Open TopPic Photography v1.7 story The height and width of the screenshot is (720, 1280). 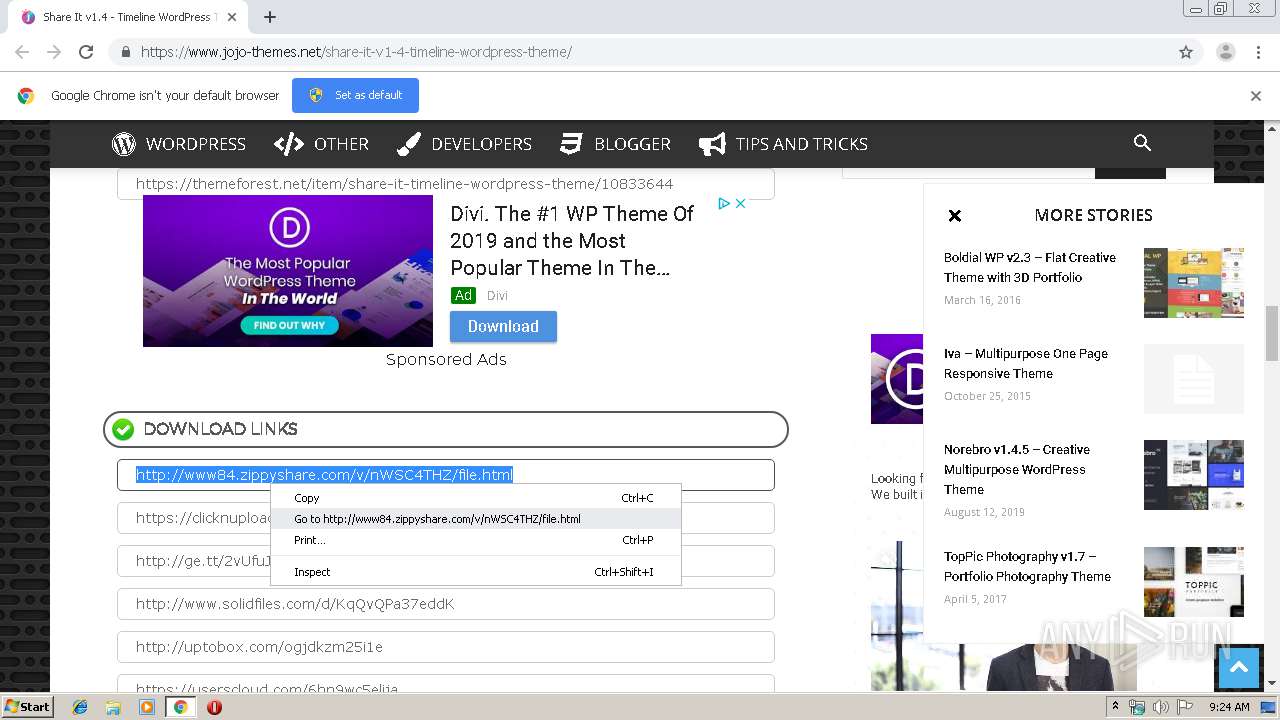[x=1027, y=566]
